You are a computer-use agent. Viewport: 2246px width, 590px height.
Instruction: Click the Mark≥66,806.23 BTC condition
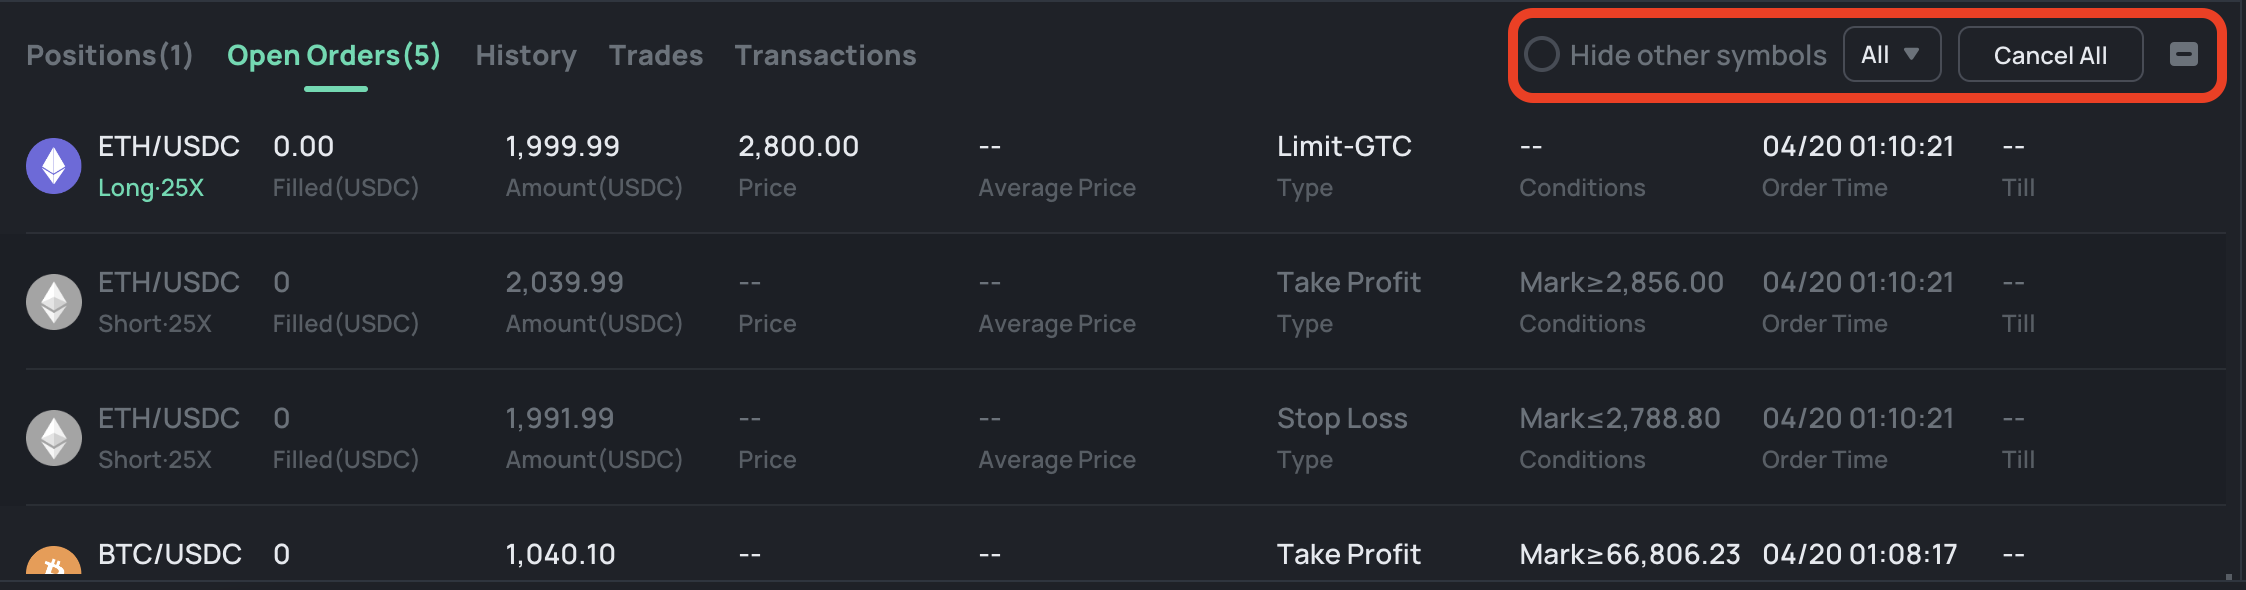coord(1629,554)
